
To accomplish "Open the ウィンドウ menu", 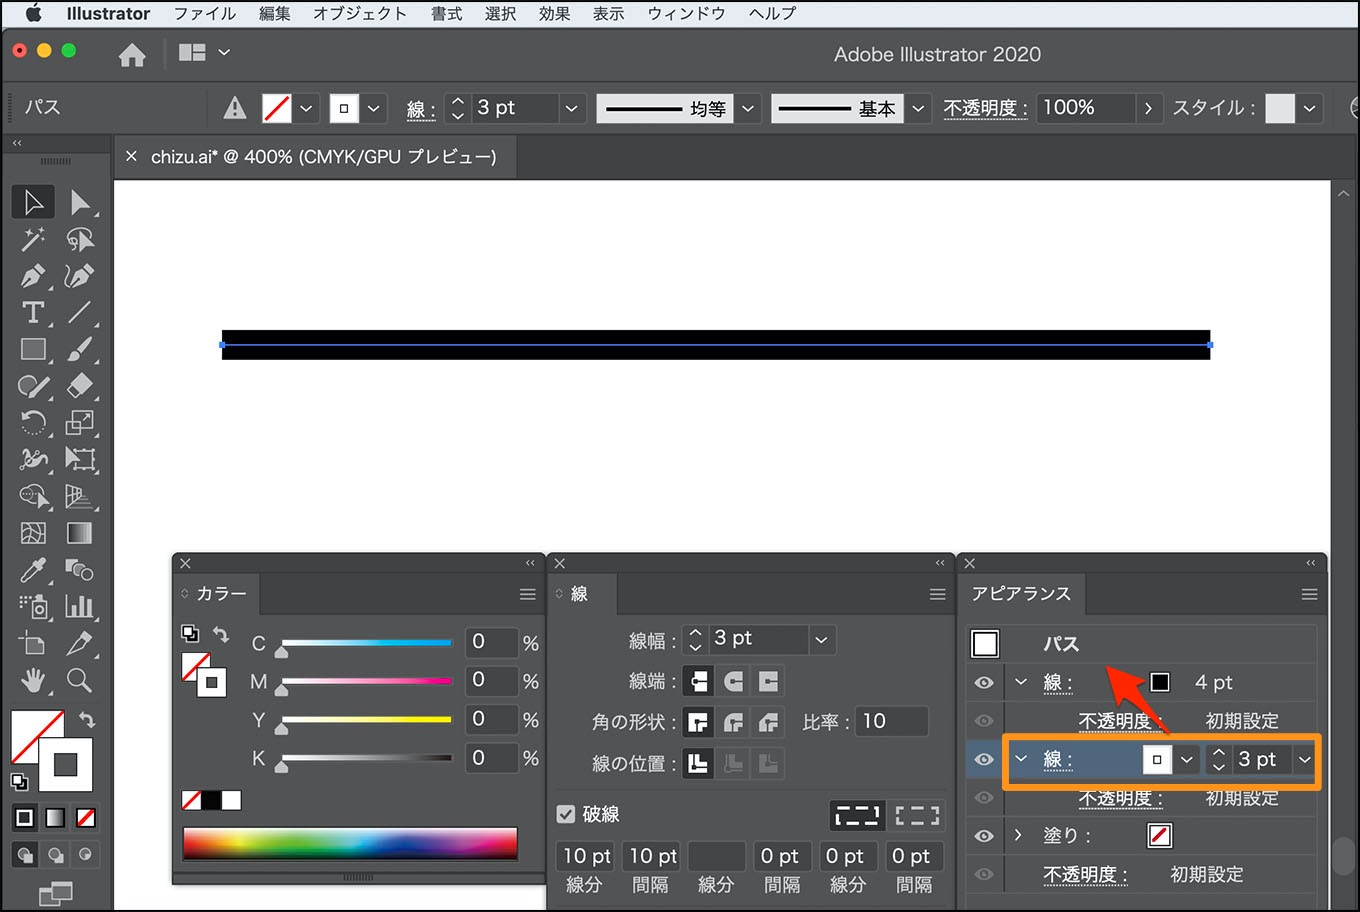I will coord(686,14).
